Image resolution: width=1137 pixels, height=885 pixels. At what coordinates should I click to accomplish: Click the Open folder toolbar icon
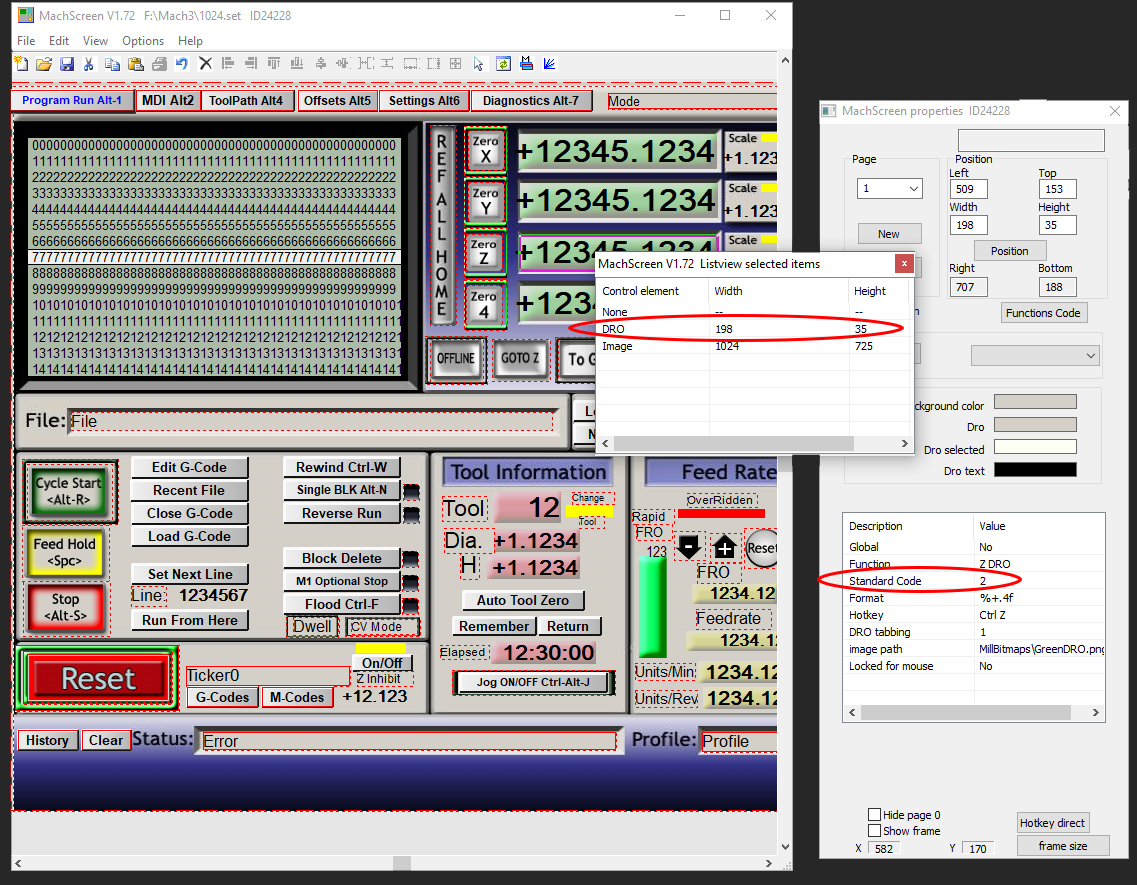(x=44, y=64)
